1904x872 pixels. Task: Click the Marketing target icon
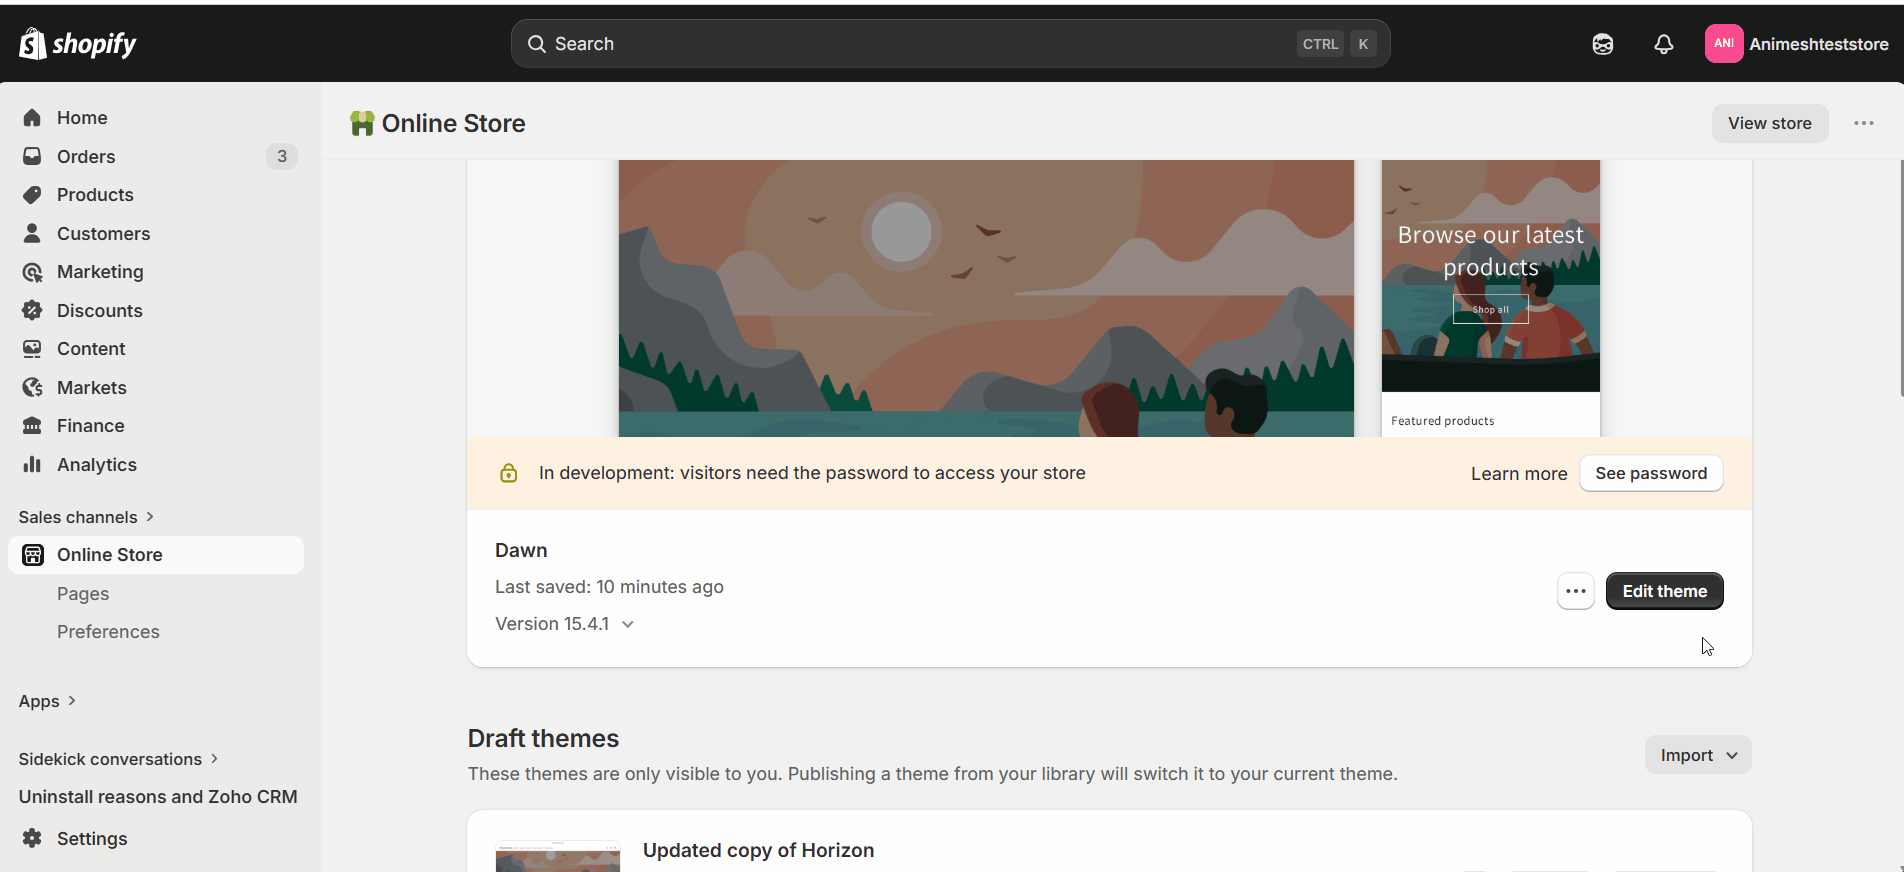[x=32, y=272]
